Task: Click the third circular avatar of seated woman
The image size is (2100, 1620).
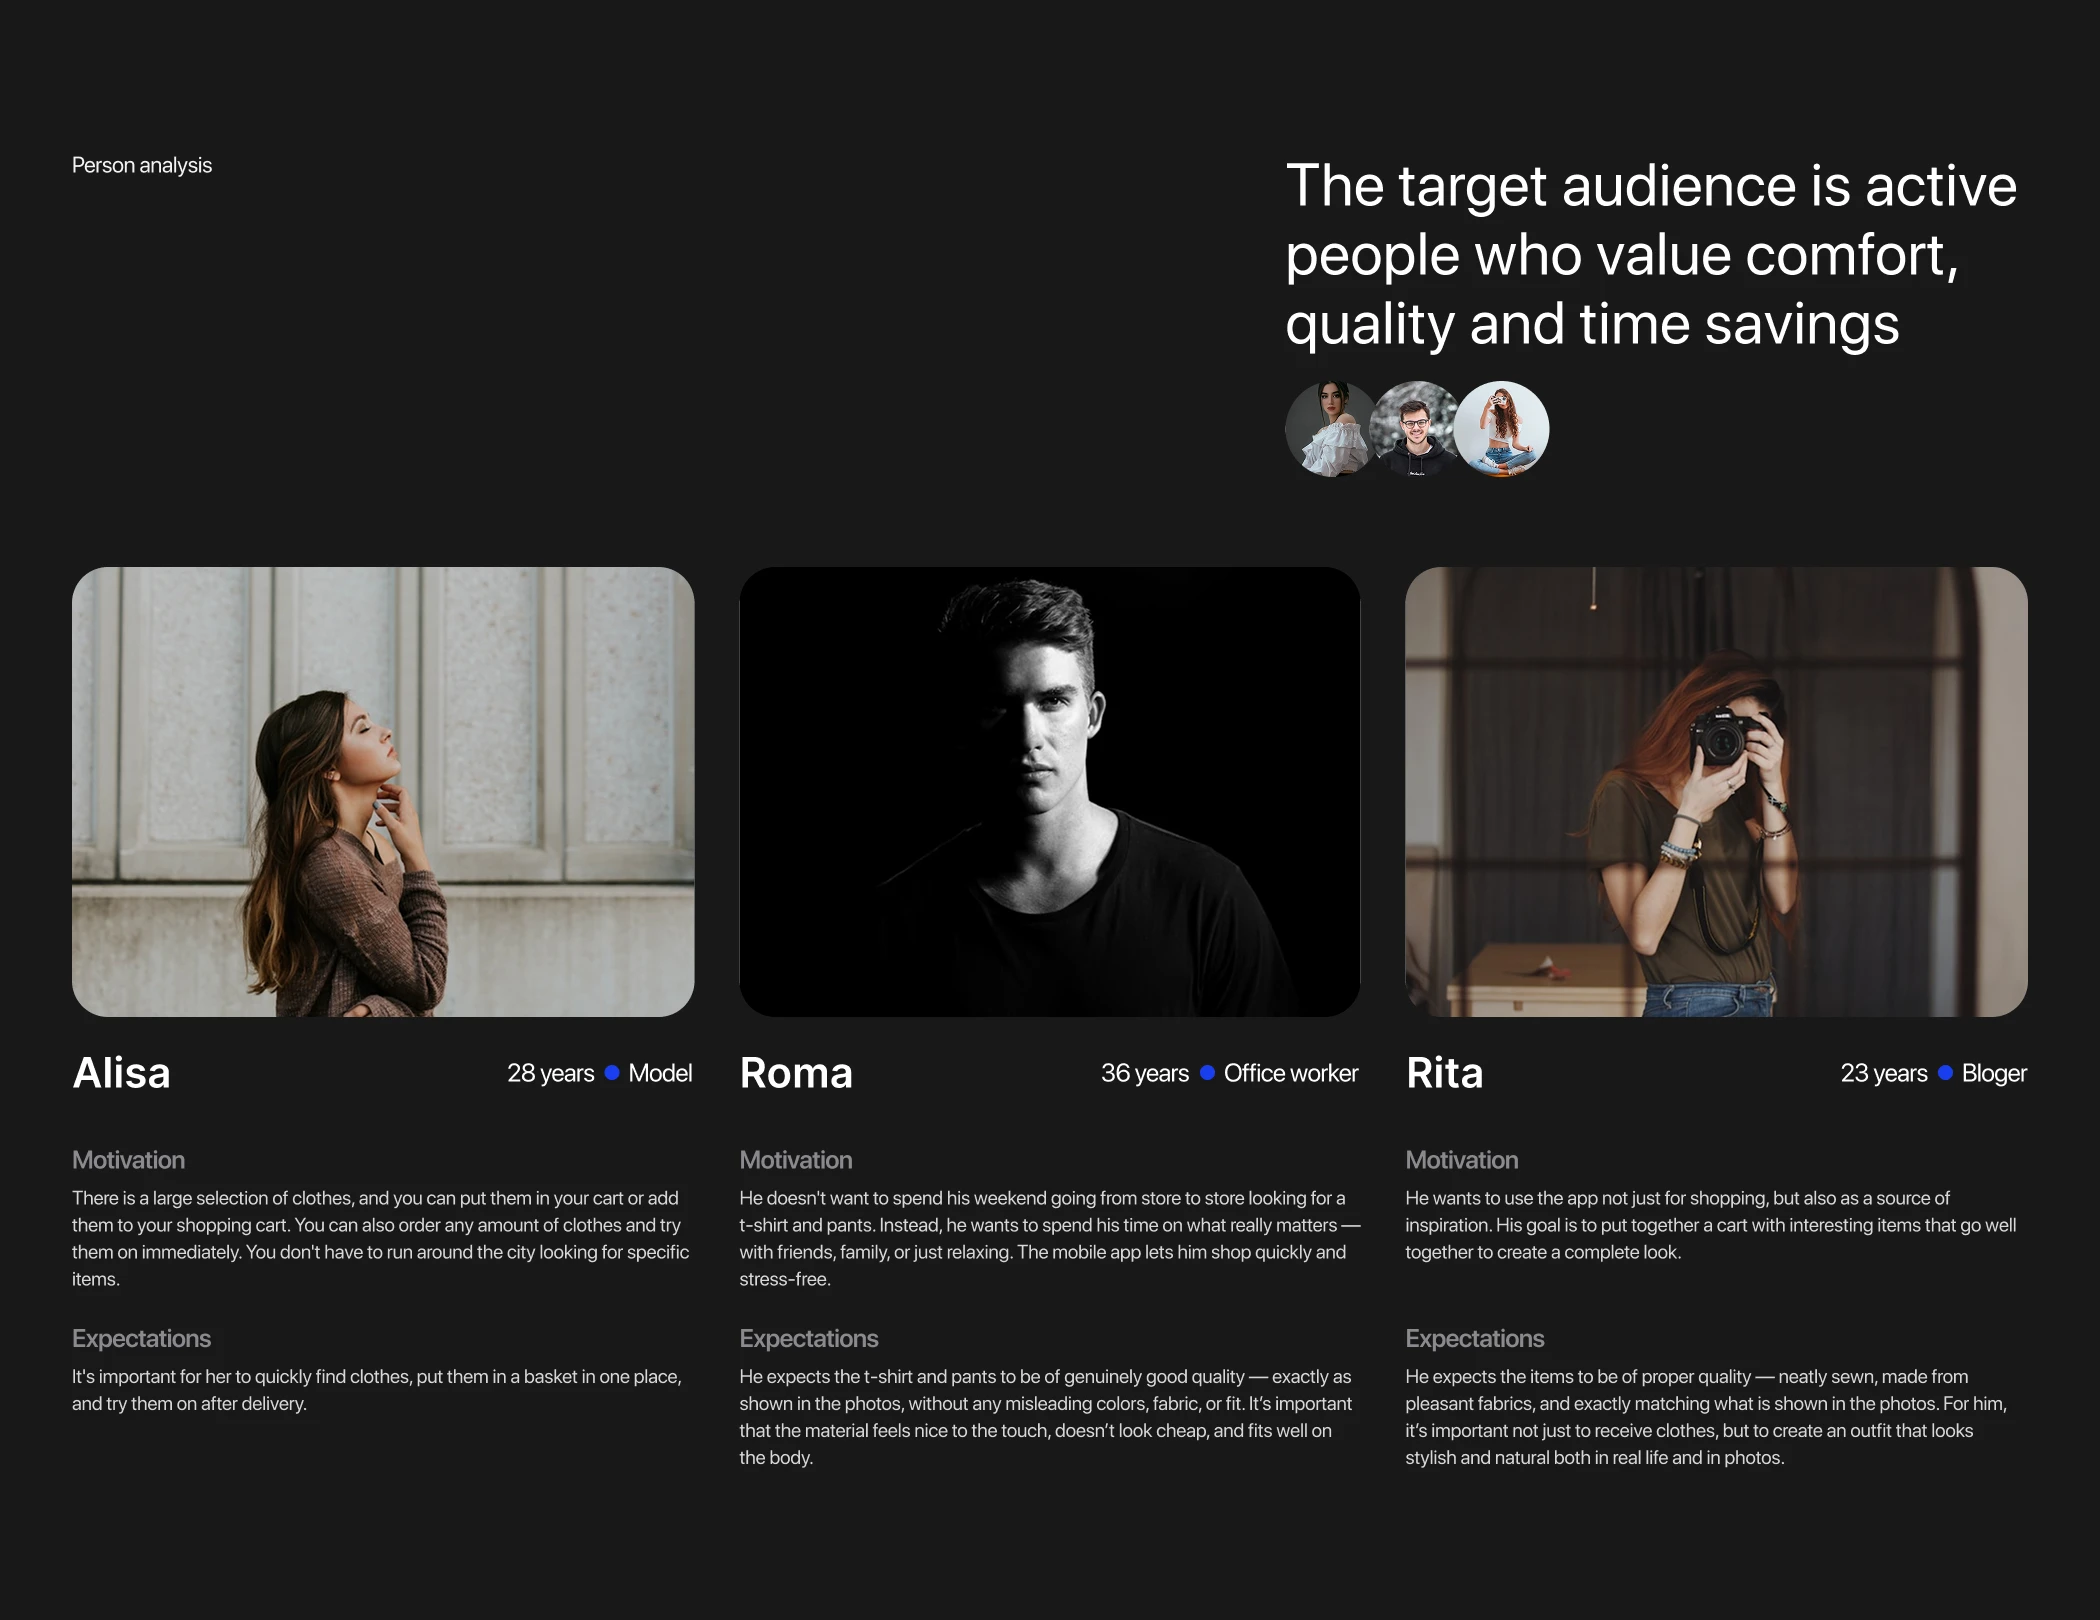Action: coord(1502,429)
